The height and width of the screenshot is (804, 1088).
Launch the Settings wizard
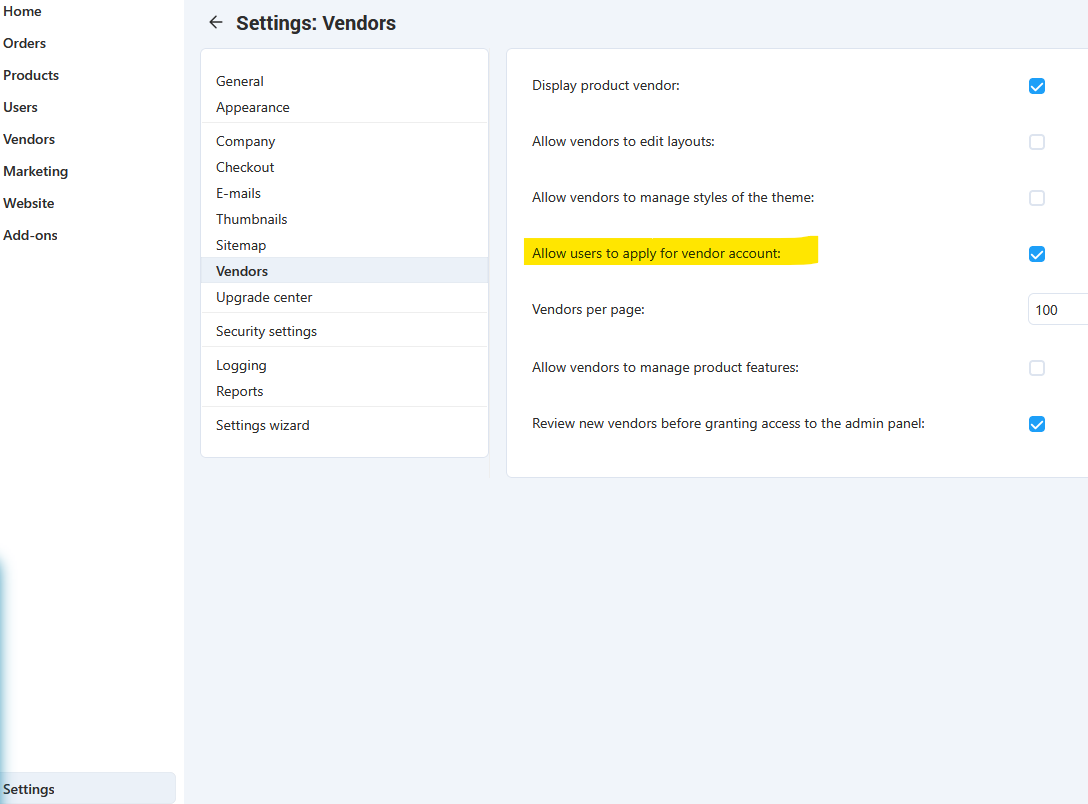click(263, 425)
